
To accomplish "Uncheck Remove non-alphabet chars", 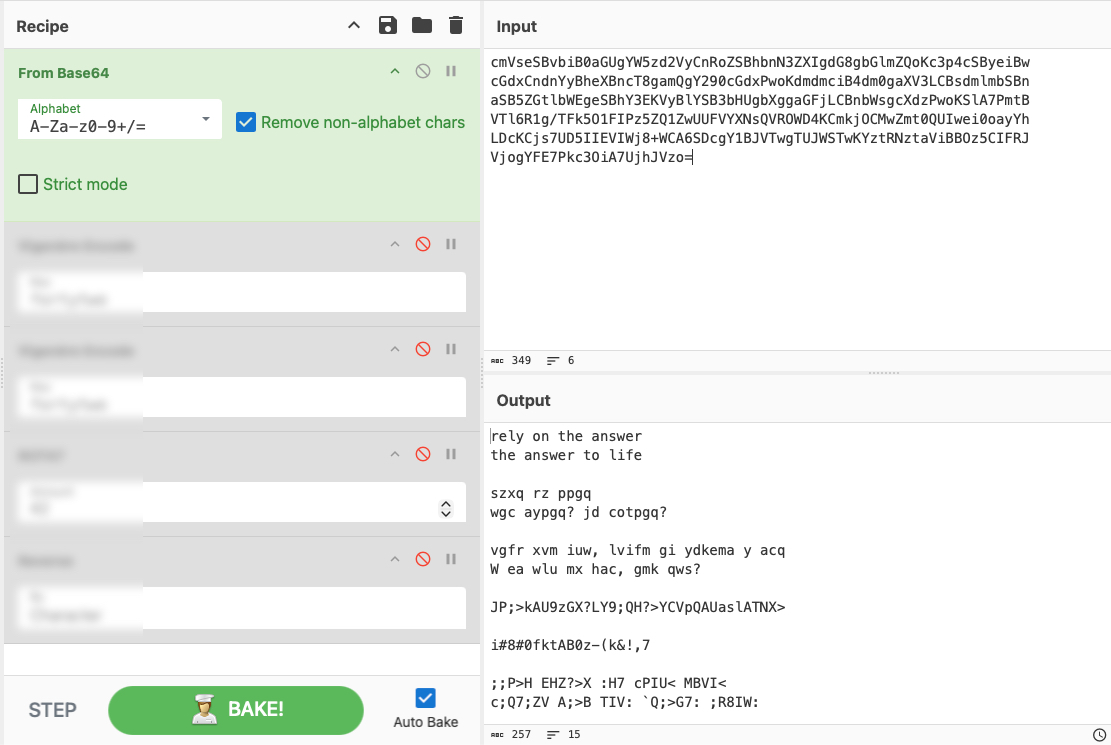I will [x=246, y=122].
